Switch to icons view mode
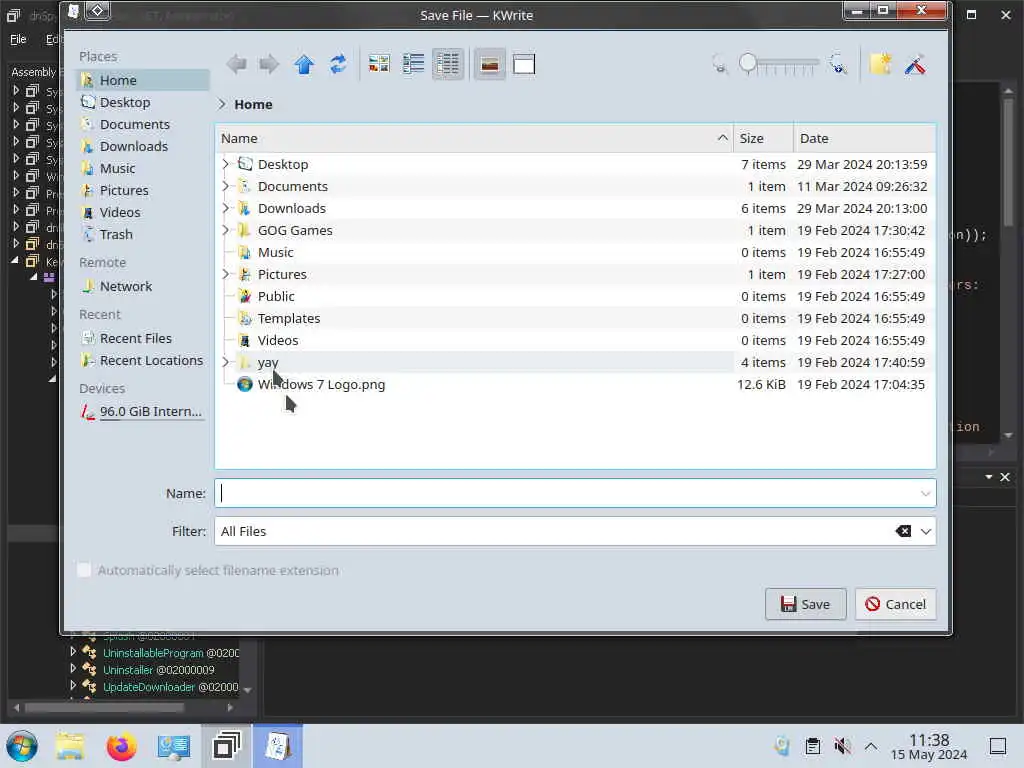 pyautogui.click(x=379, y=64)
